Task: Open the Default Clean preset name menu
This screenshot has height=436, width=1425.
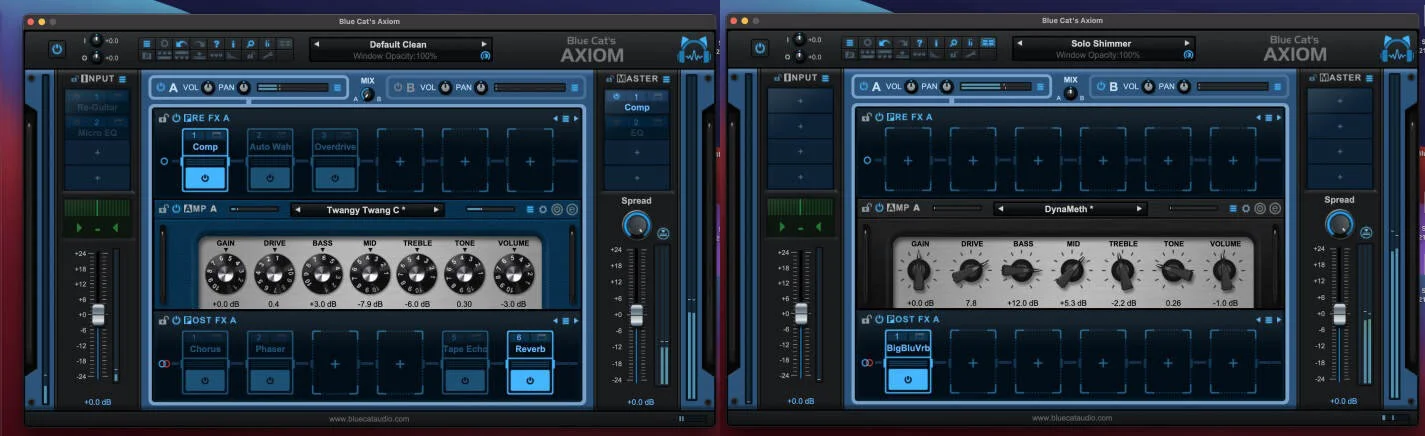Action: tap(398, 44)
